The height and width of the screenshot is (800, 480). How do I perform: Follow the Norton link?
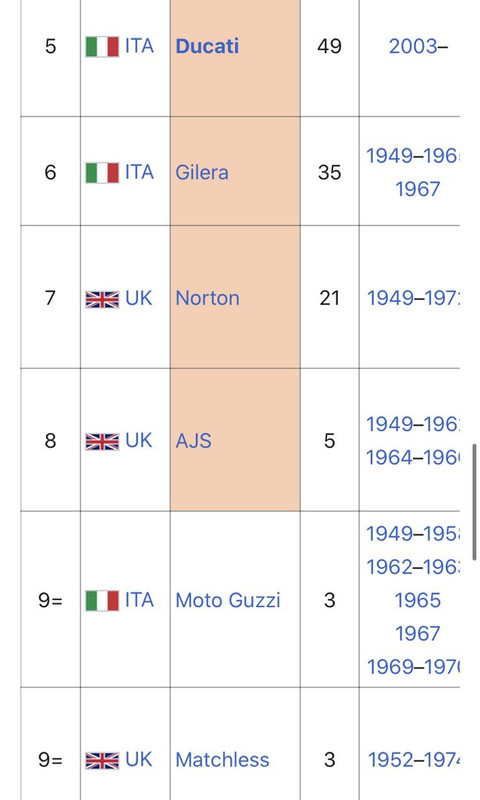click(208, 298)
